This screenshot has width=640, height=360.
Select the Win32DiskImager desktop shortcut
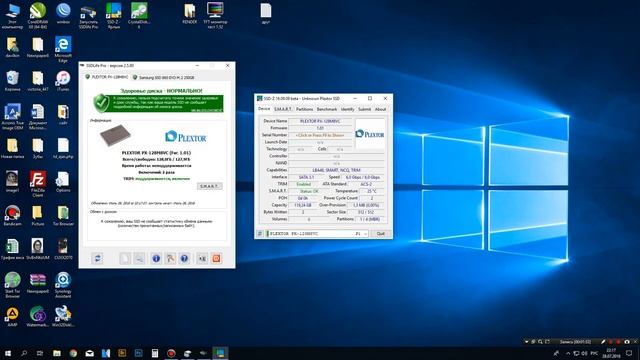click(63, 317)
